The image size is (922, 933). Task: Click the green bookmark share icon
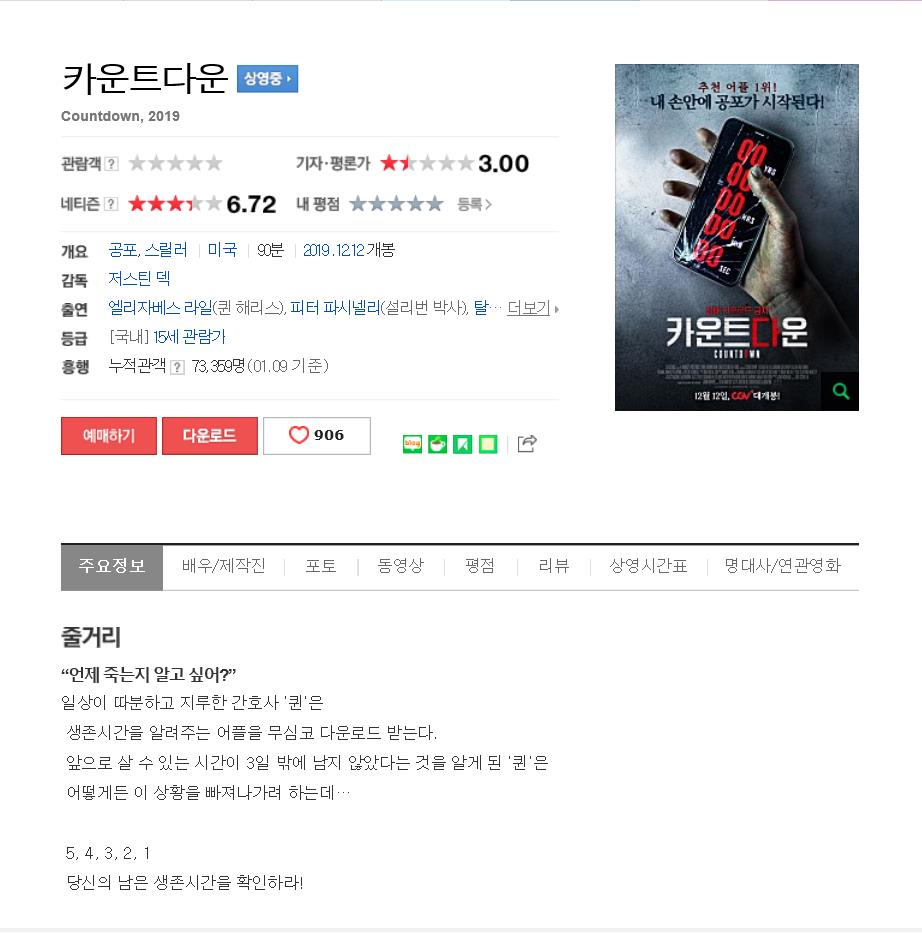[462, 444]
